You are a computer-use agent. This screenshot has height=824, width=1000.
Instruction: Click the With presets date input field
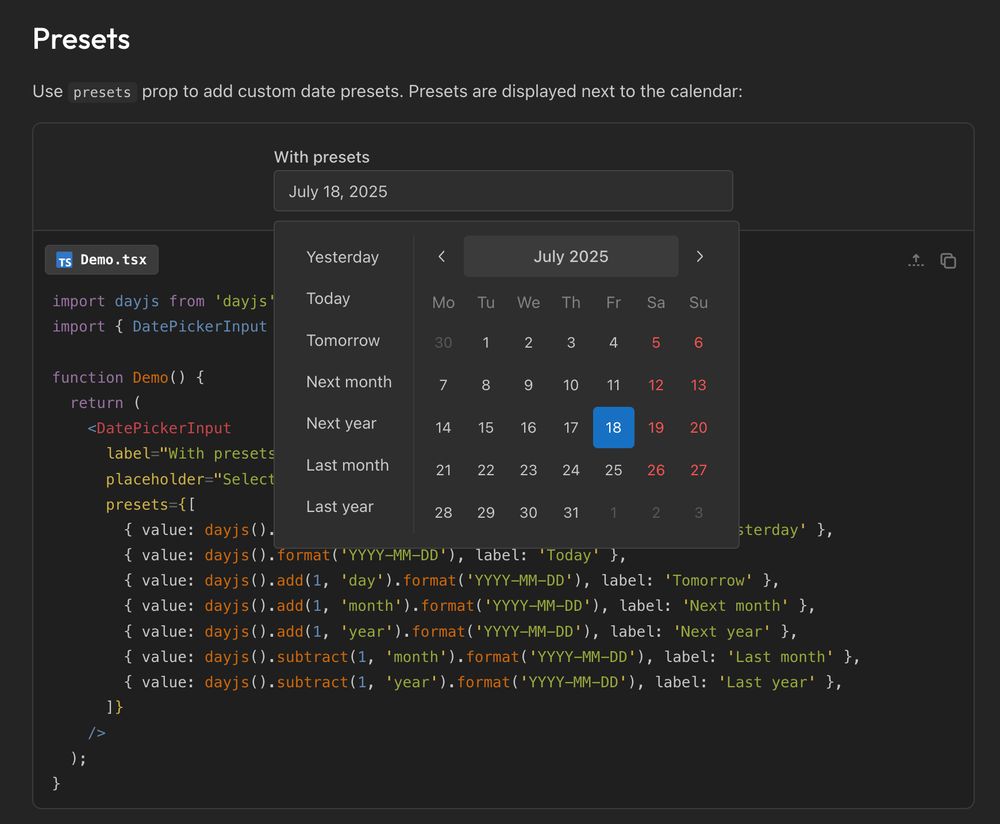tap(503, 191)
